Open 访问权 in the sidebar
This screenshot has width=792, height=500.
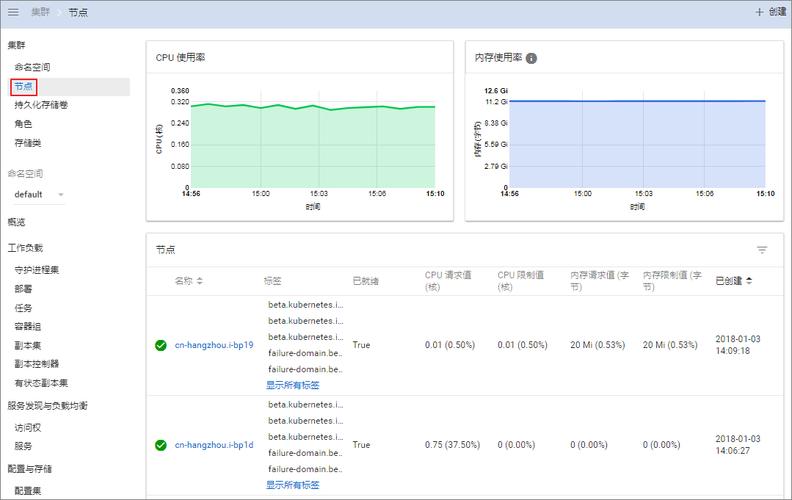[x=28, y=428]
